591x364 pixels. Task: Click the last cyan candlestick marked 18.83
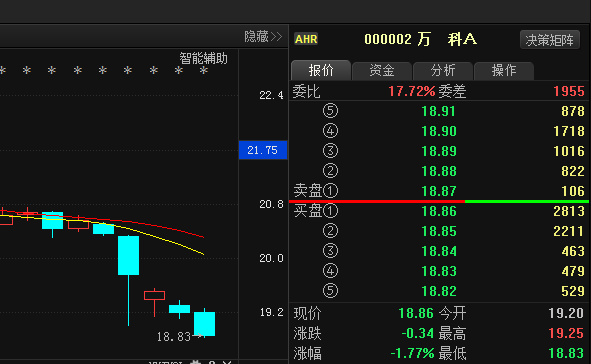205,324
